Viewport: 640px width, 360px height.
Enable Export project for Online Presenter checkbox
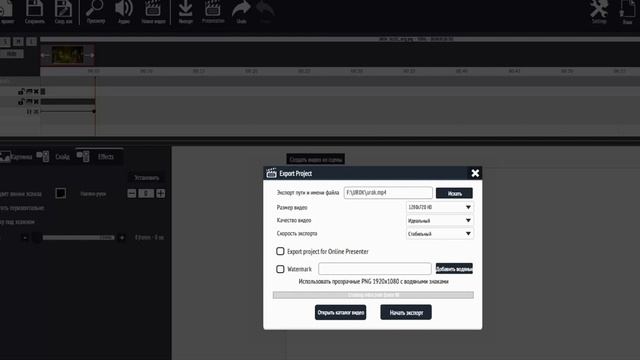tap(280, 251)
